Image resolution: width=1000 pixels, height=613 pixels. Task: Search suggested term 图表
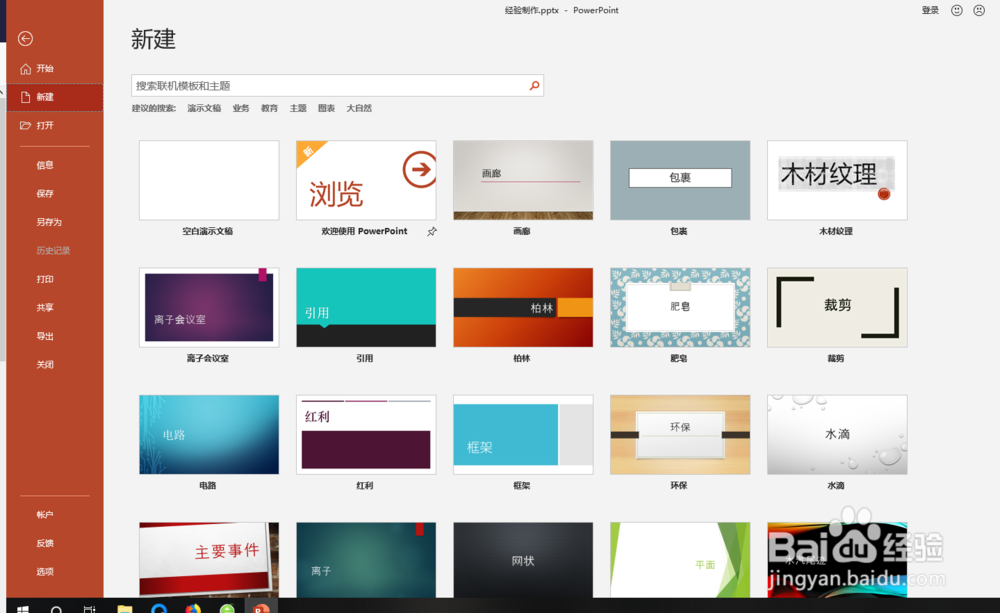tap(327, 108)
